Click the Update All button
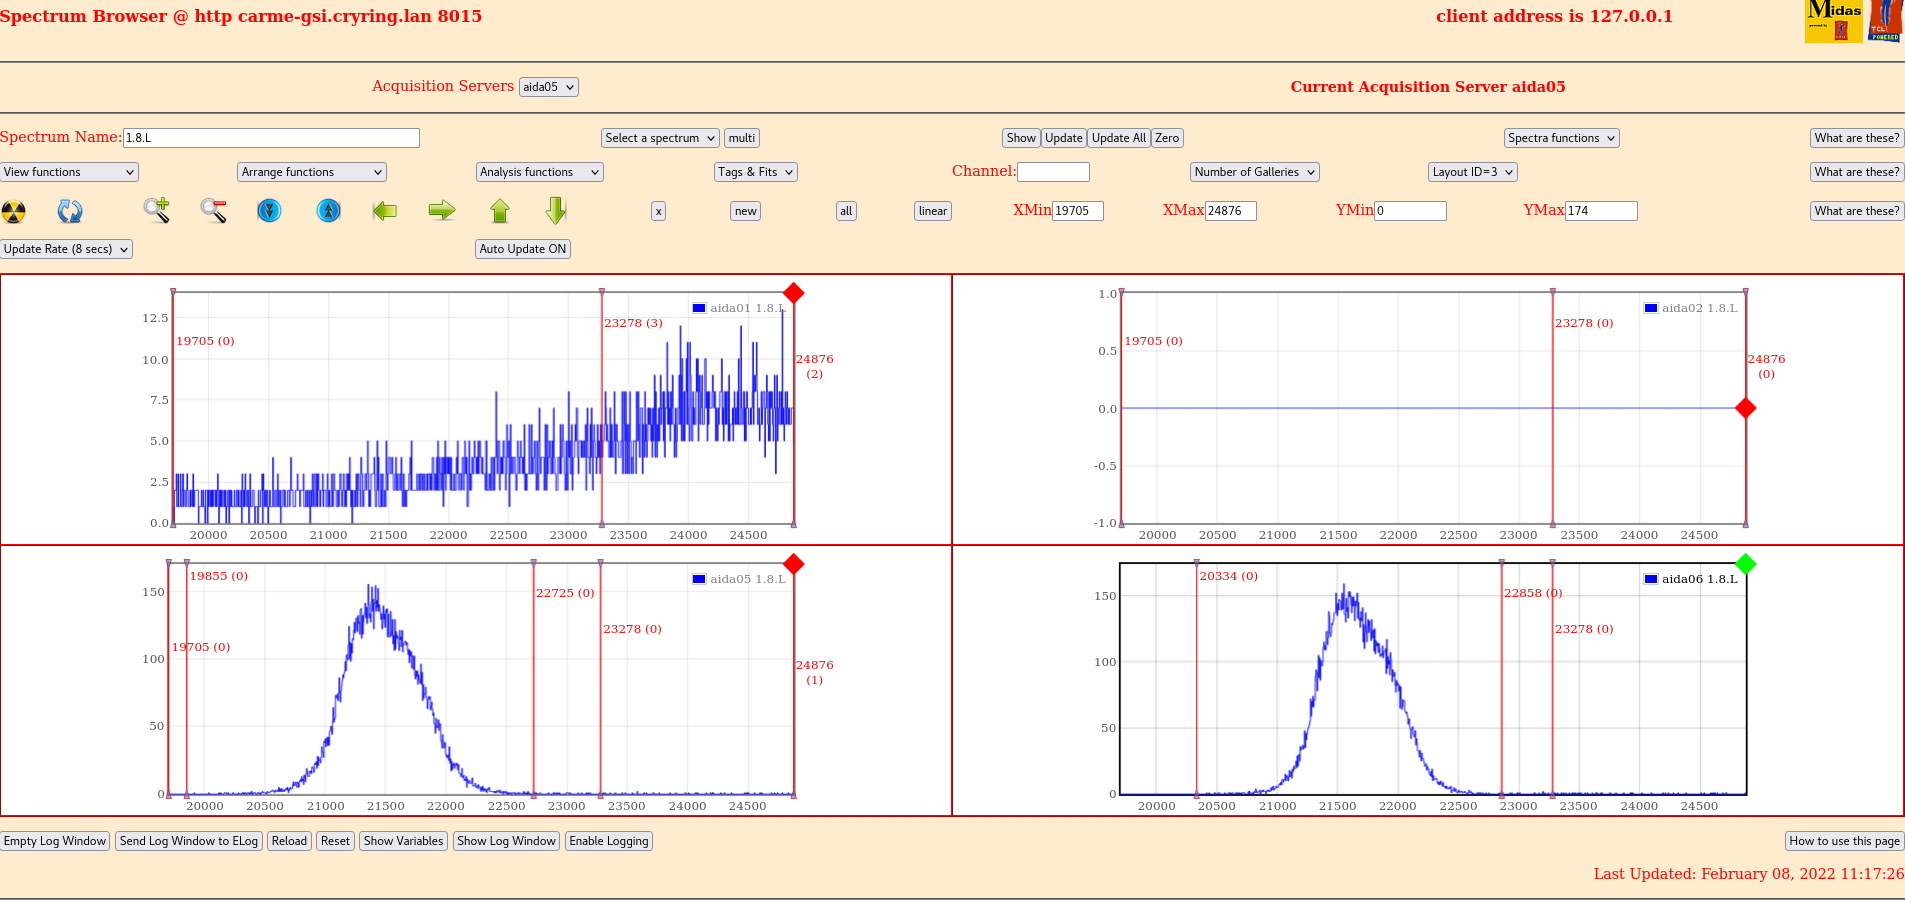 click(x=1118, y=138)
